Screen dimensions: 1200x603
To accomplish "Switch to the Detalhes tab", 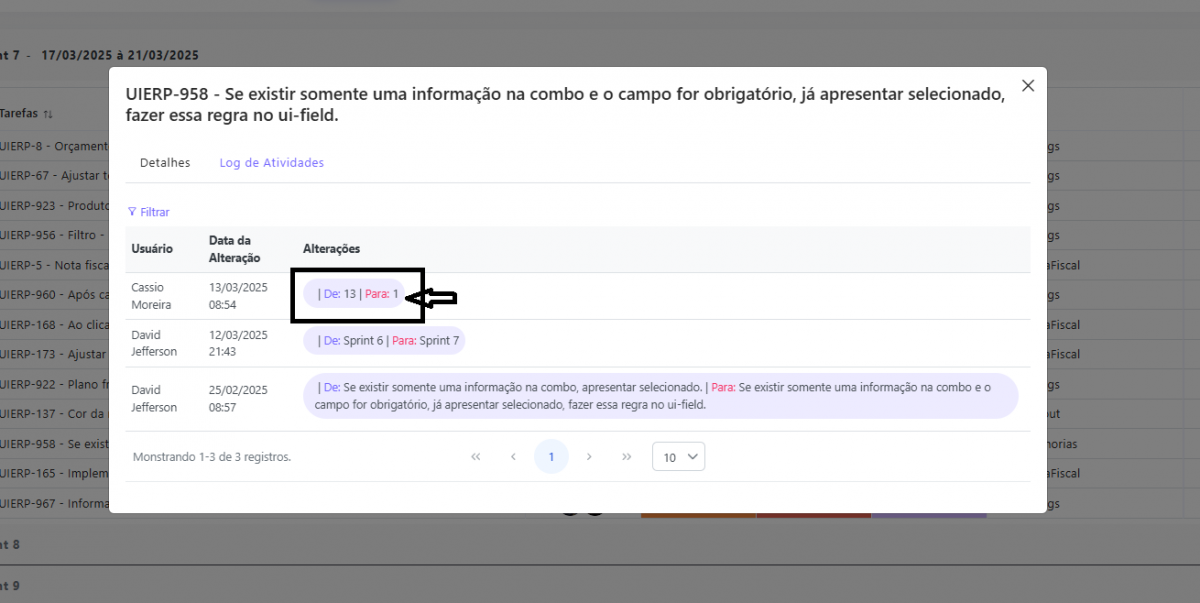I will coord(165,163).
